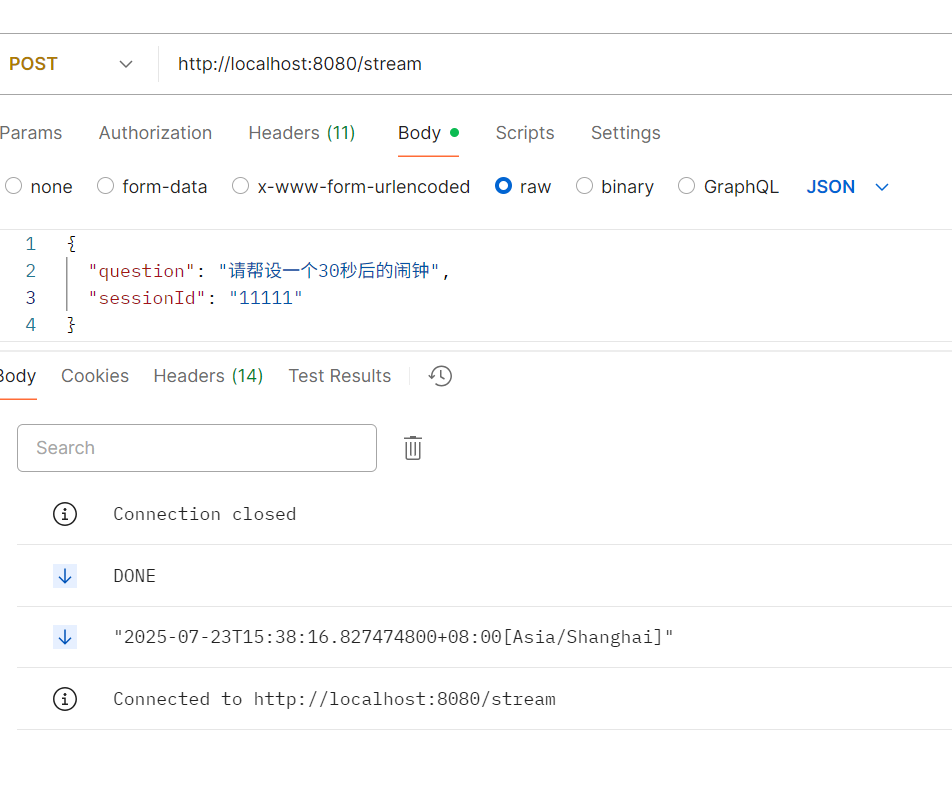Select the response Body tab
952x793 pixels.
click(18, 376)
